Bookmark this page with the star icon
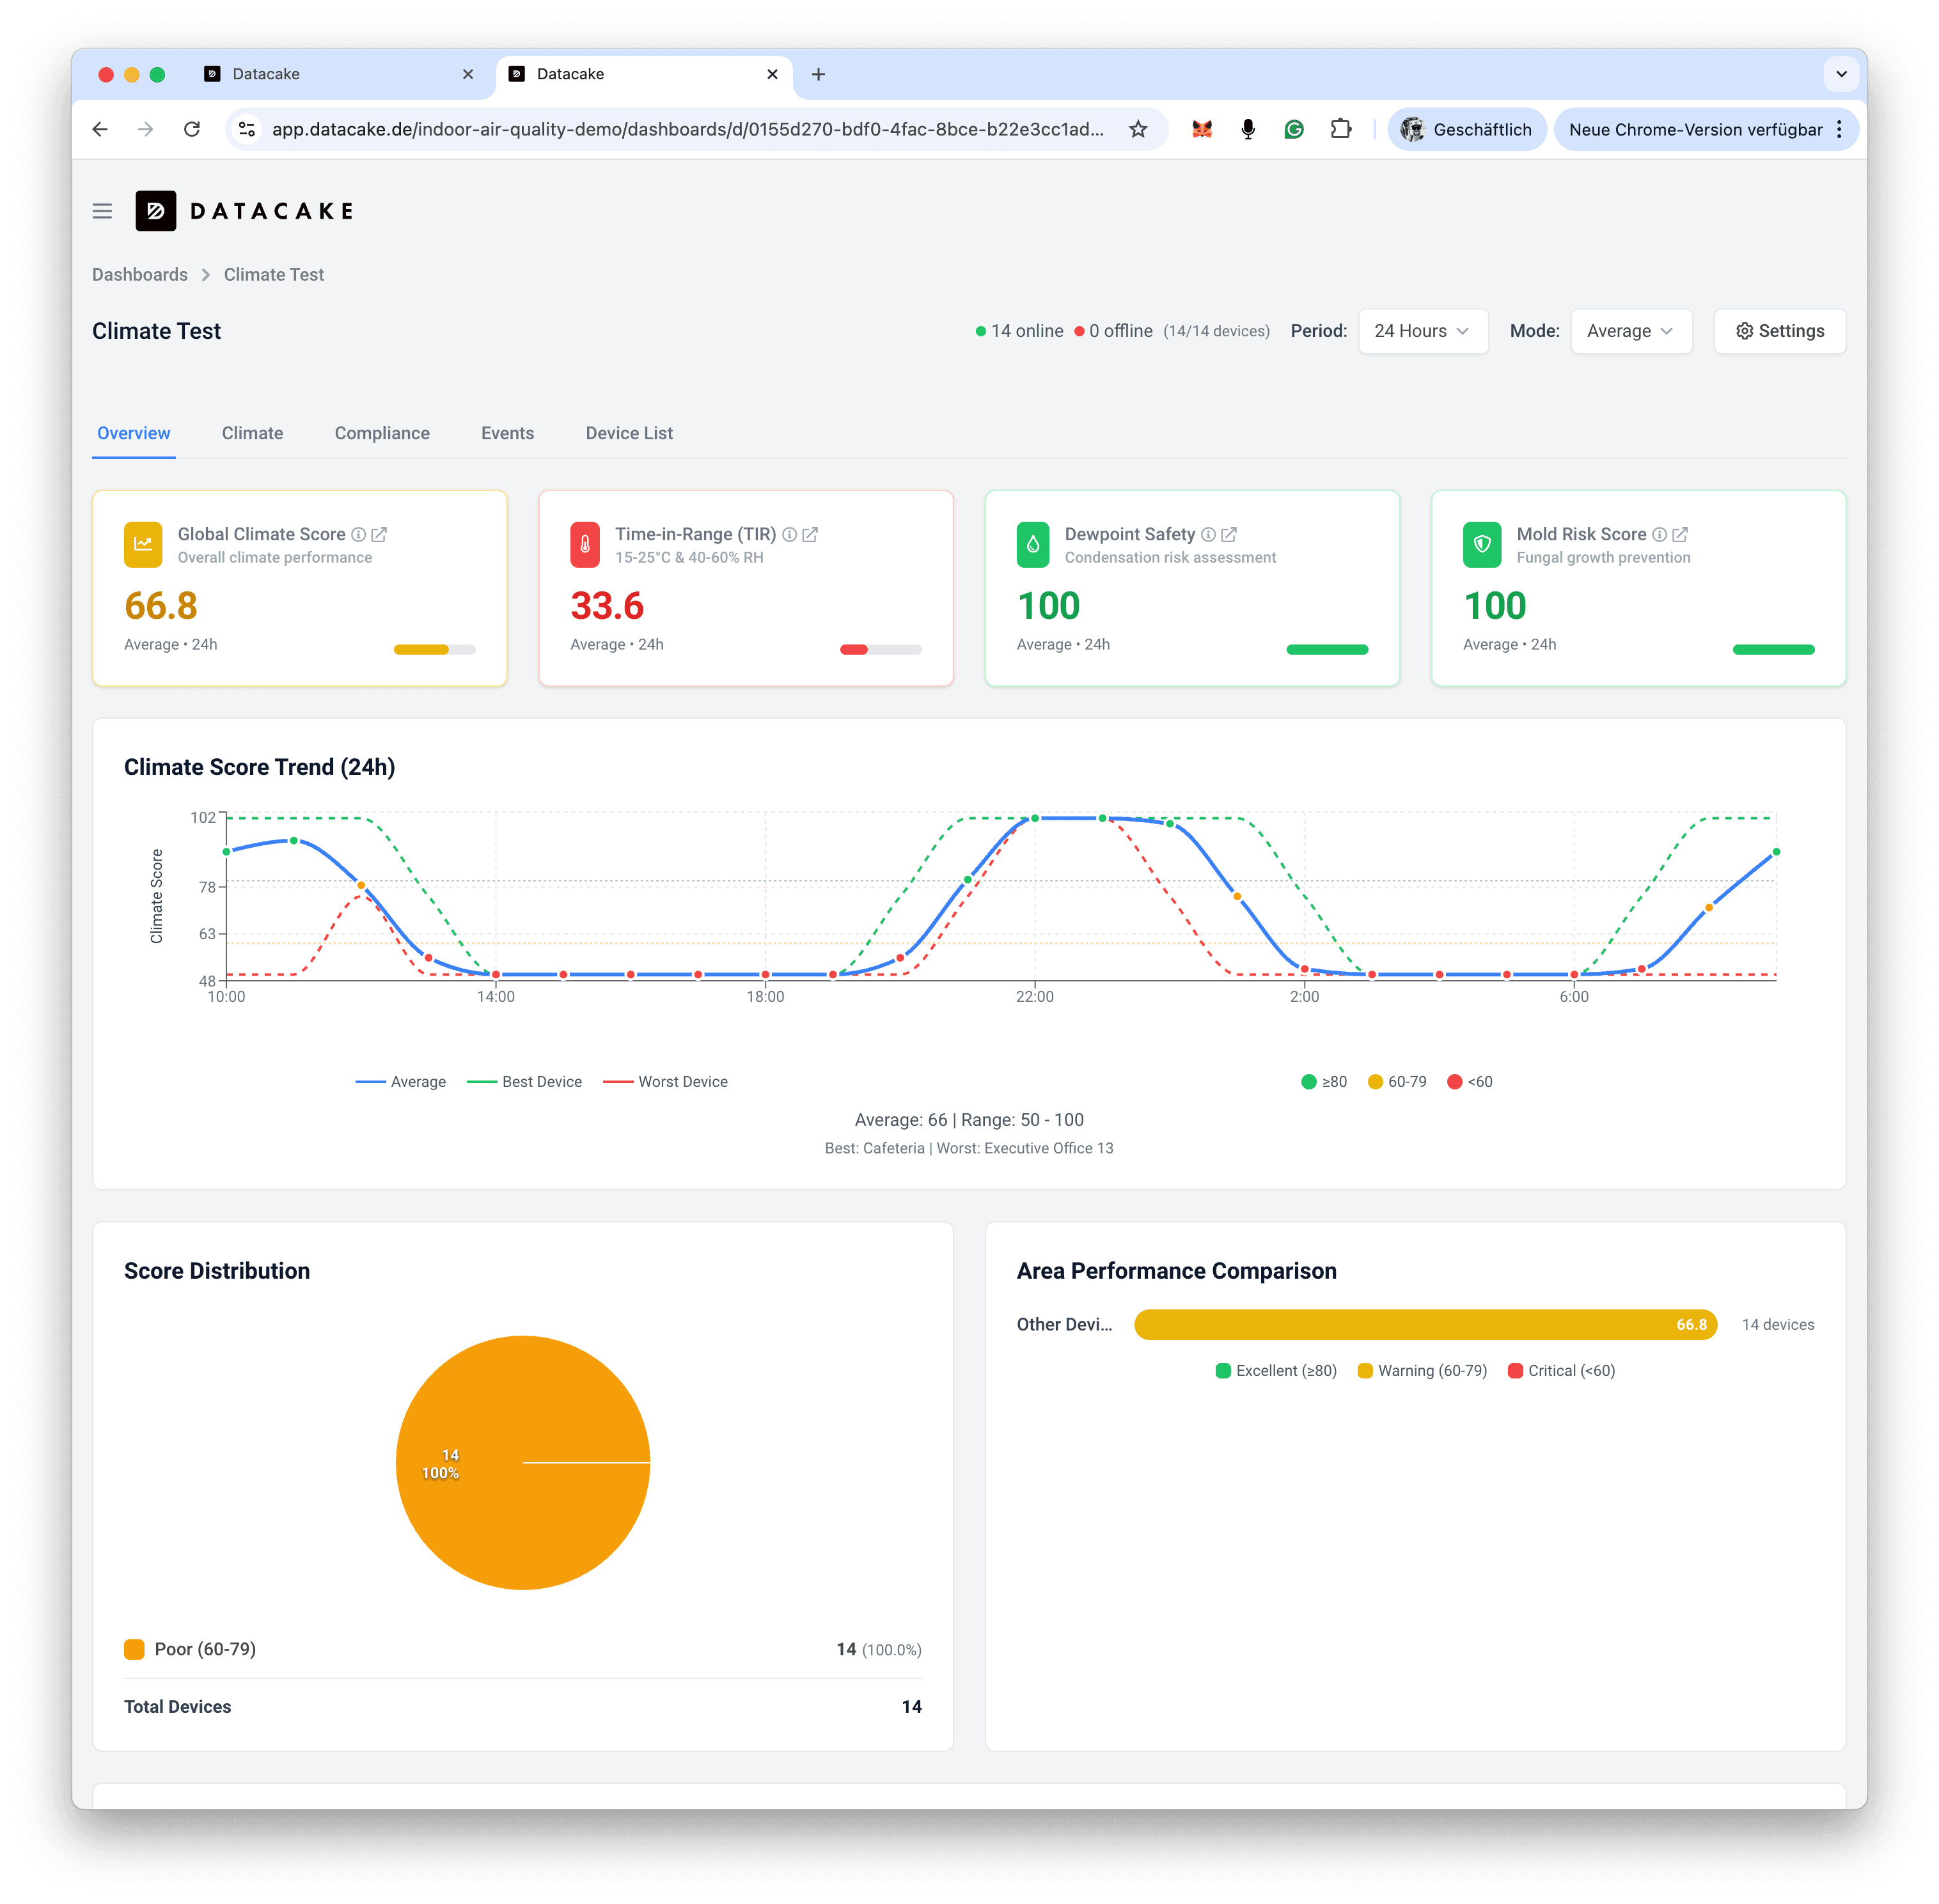 click(1138, 129)
